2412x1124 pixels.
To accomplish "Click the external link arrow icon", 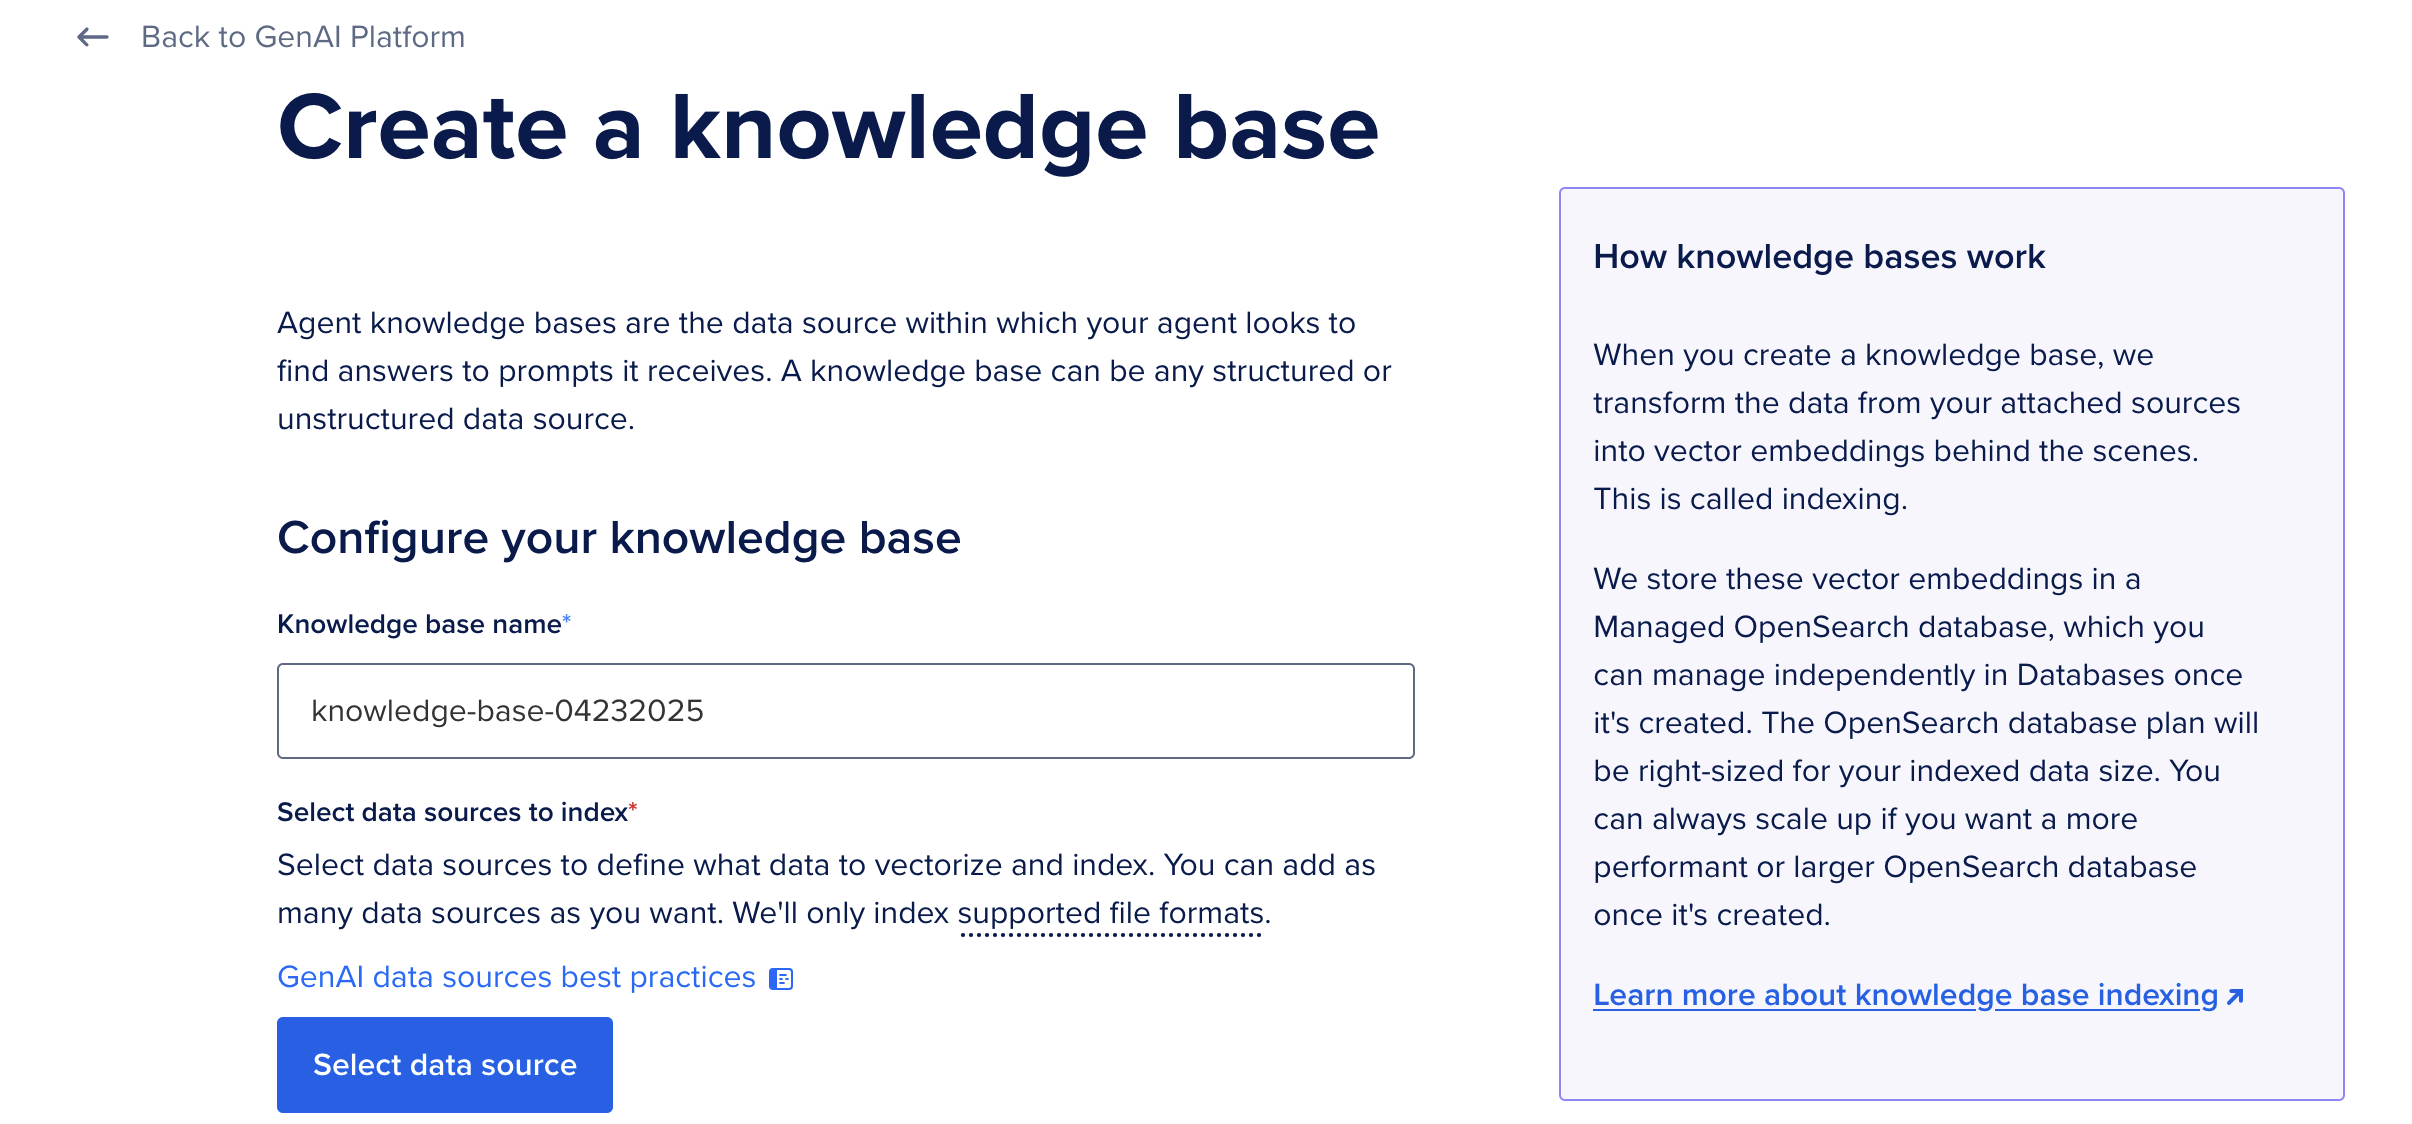I will (2236, 996).
